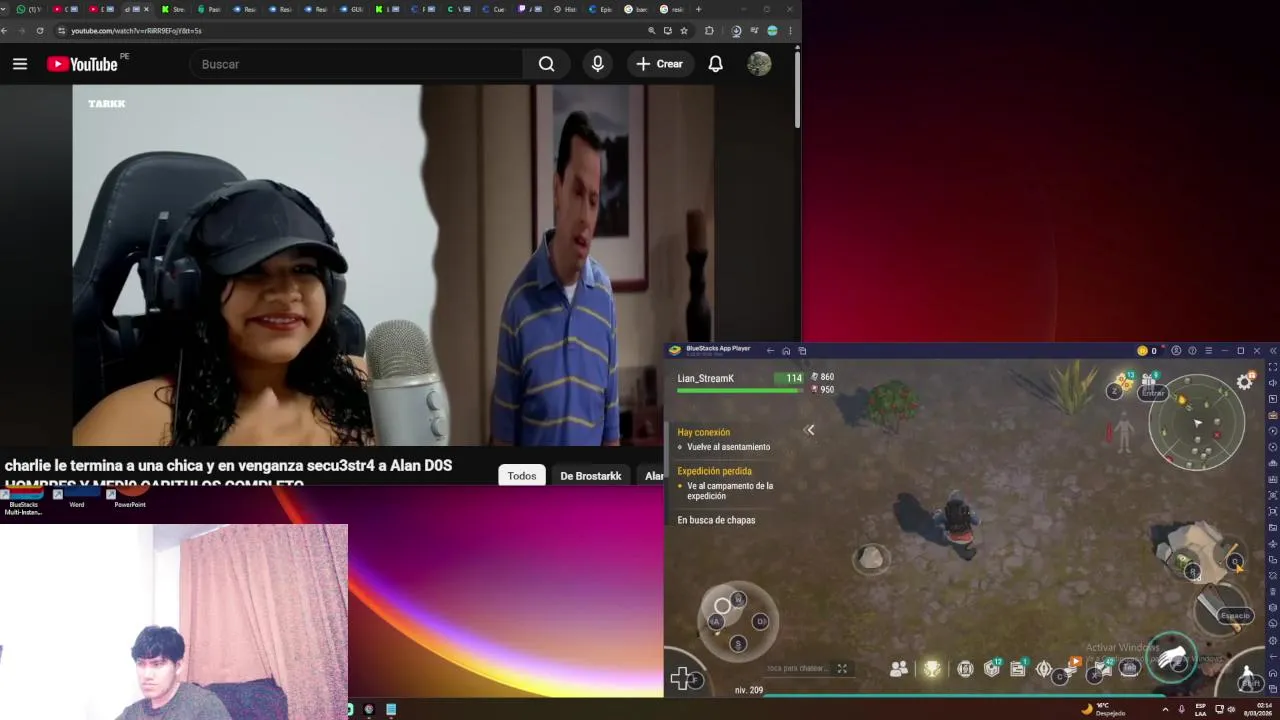The width and height of the screenshot is (1280, 720).
Task: Switch to the GUI browser tab
Action: (354, 9)
